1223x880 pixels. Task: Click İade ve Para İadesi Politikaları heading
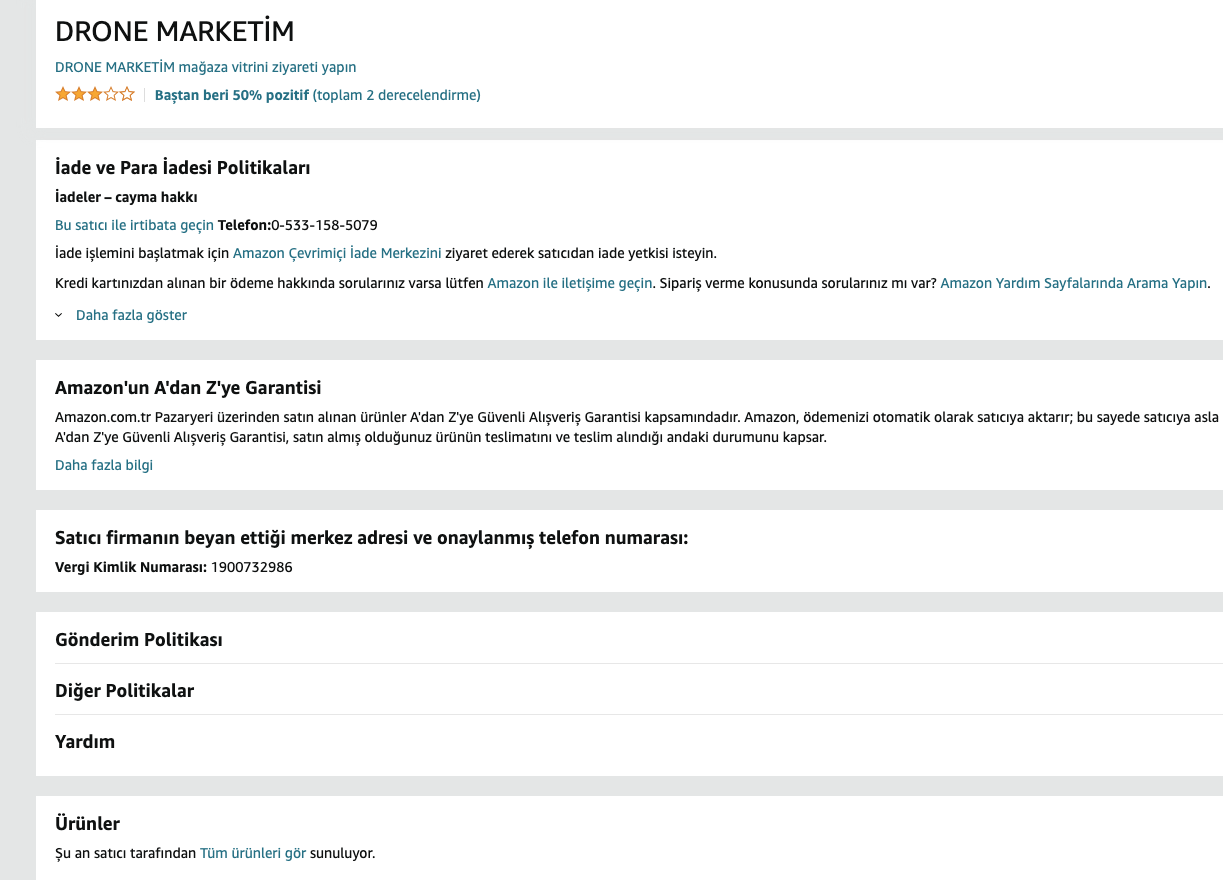[x=182, y=168]
